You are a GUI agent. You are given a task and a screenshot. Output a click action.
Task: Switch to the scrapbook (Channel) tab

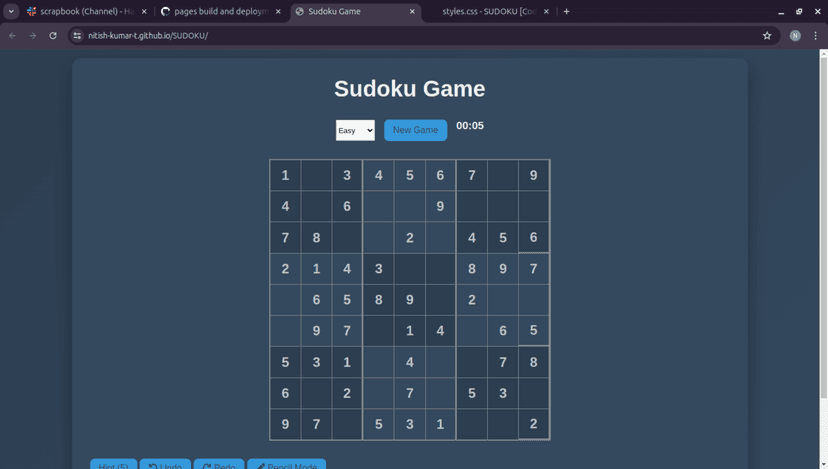click(80, 11)
